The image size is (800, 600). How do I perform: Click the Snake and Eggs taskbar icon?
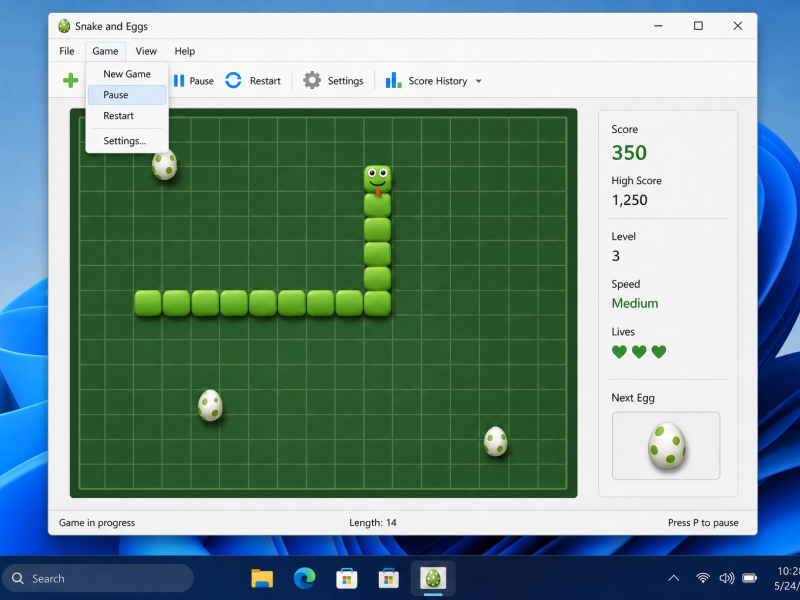433,579
